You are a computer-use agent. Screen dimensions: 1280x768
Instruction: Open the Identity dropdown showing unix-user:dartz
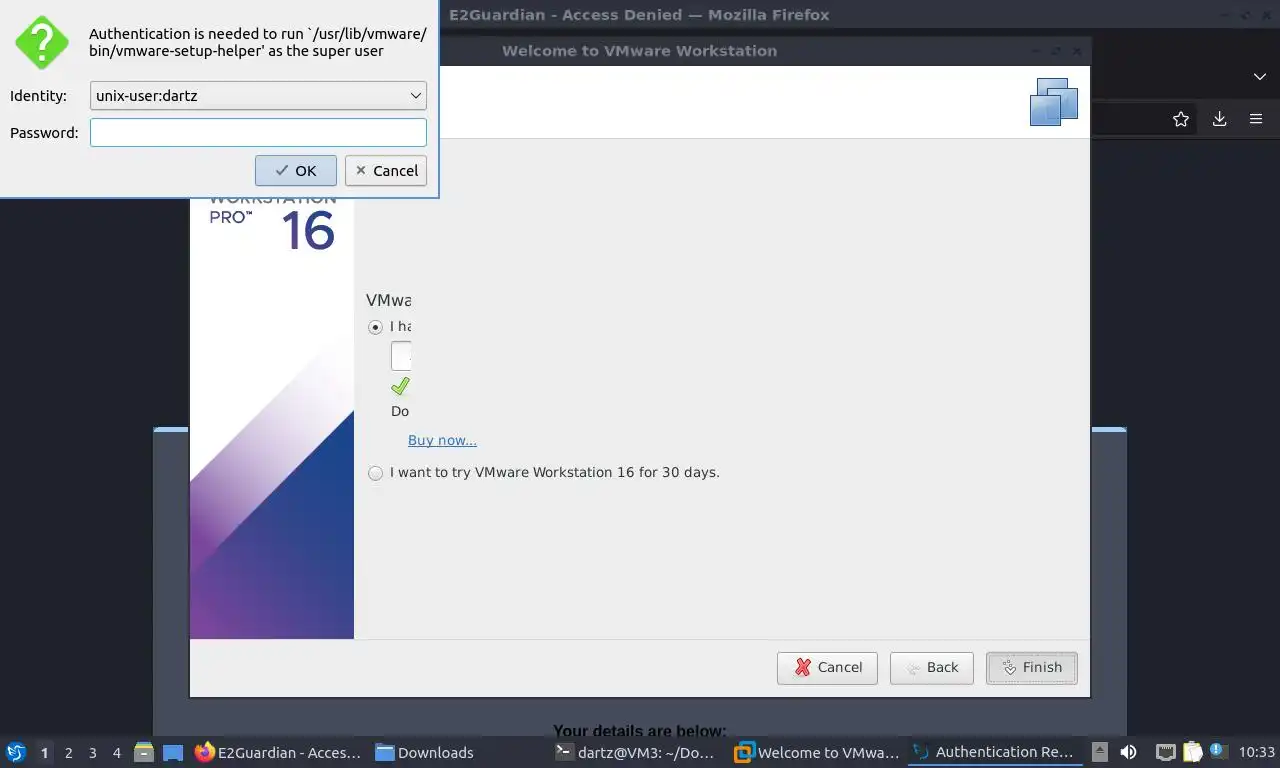[258, 95]
